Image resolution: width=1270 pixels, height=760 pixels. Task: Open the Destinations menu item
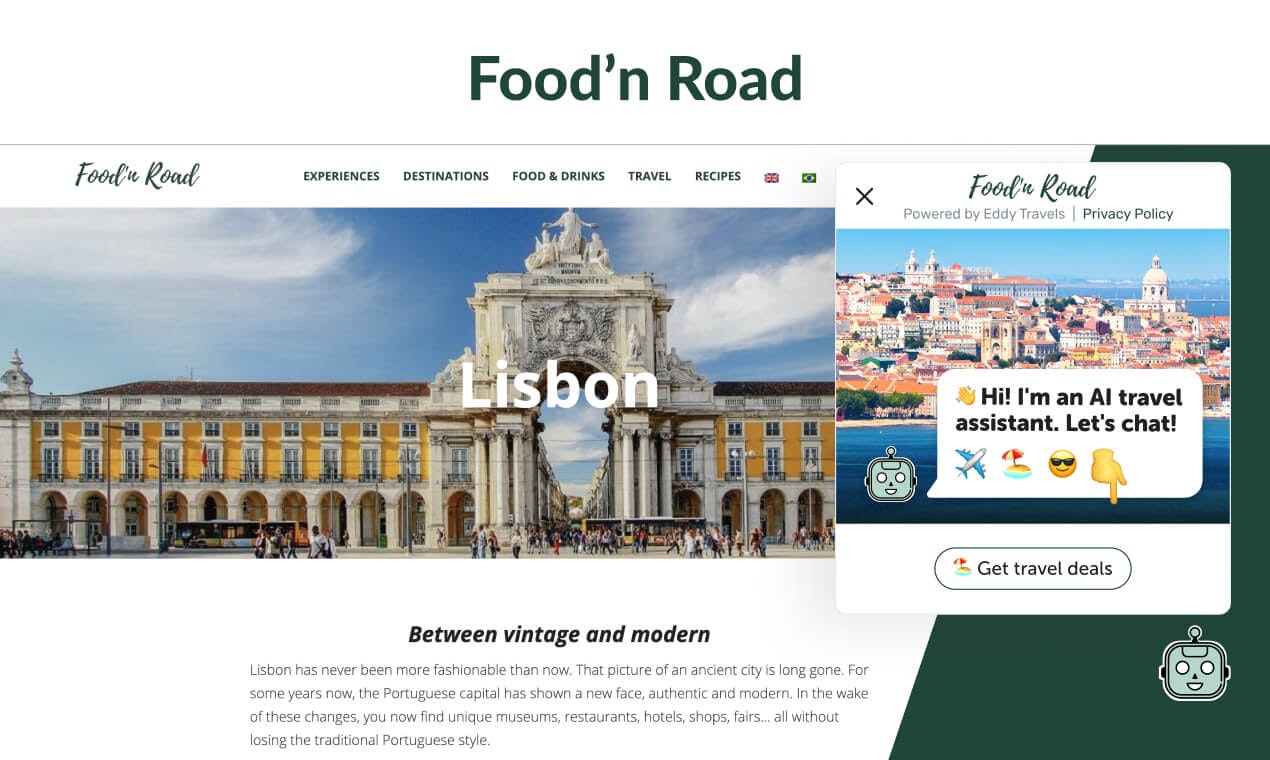446,176
